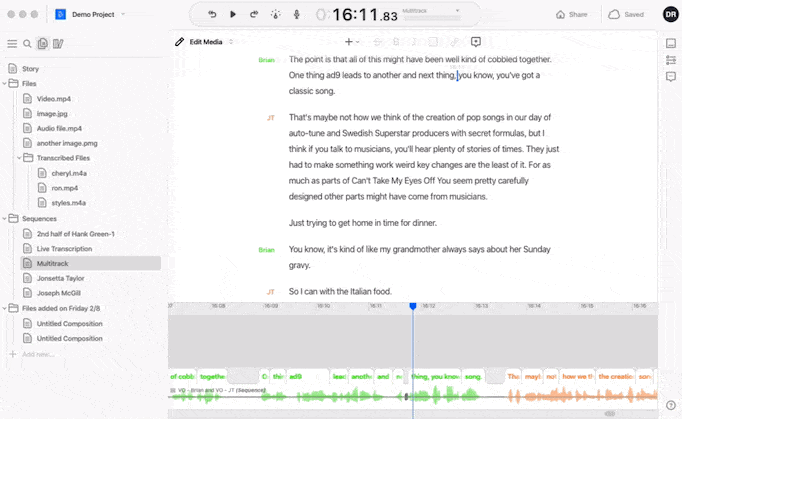Click the timeline horizontal scrollbar thumb
The width and height of the screenshot is (800, 491).
pyautogui.click(x=610, y=414)
